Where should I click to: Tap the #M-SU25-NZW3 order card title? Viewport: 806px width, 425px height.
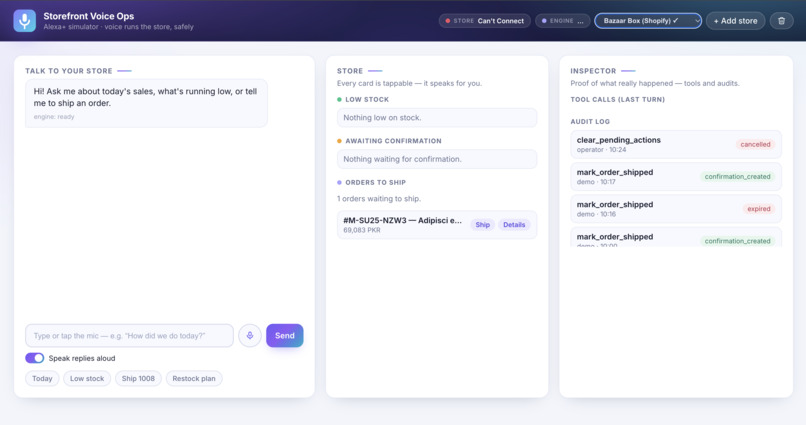click(x=402, y=220)
